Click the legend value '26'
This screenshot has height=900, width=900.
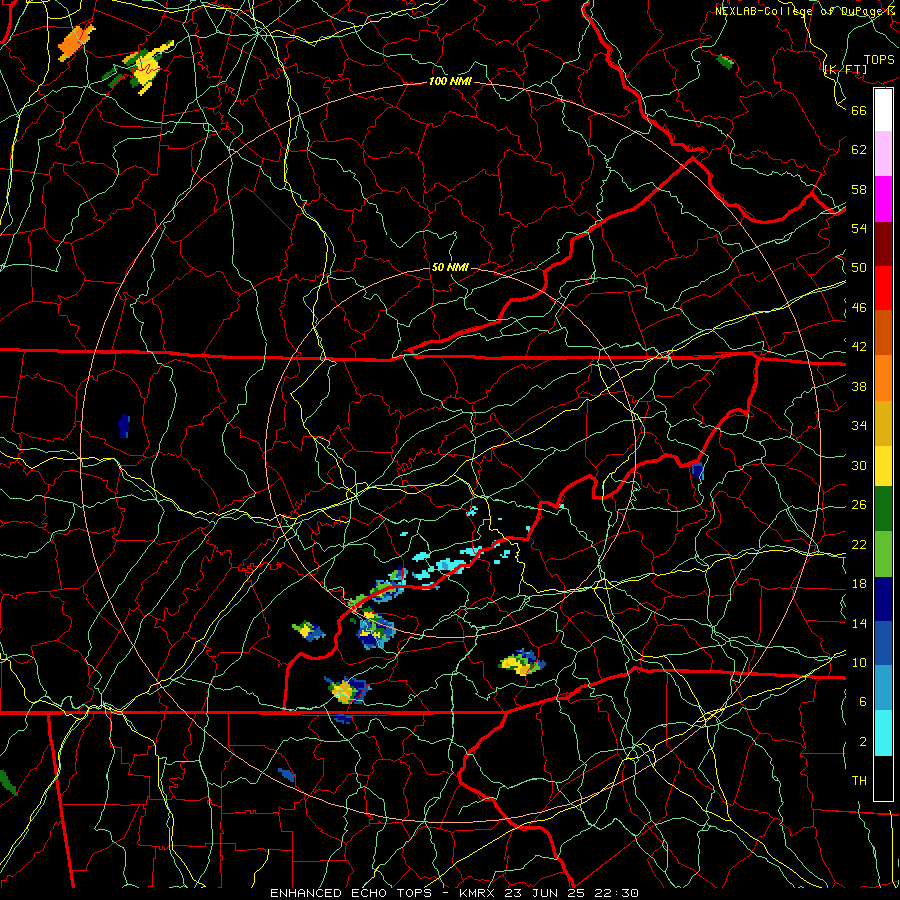(x=859, y=505)
